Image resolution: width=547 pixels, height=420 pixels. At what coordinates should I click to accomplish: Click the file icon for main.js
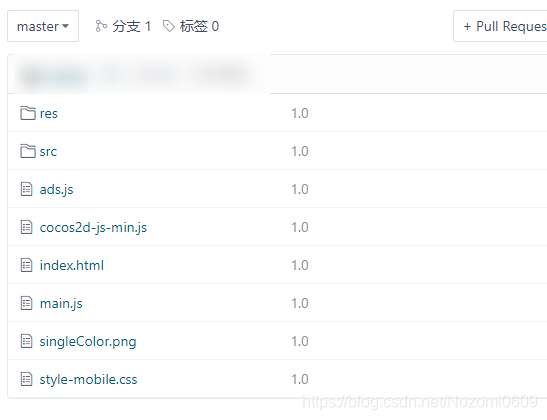point(27,303)
